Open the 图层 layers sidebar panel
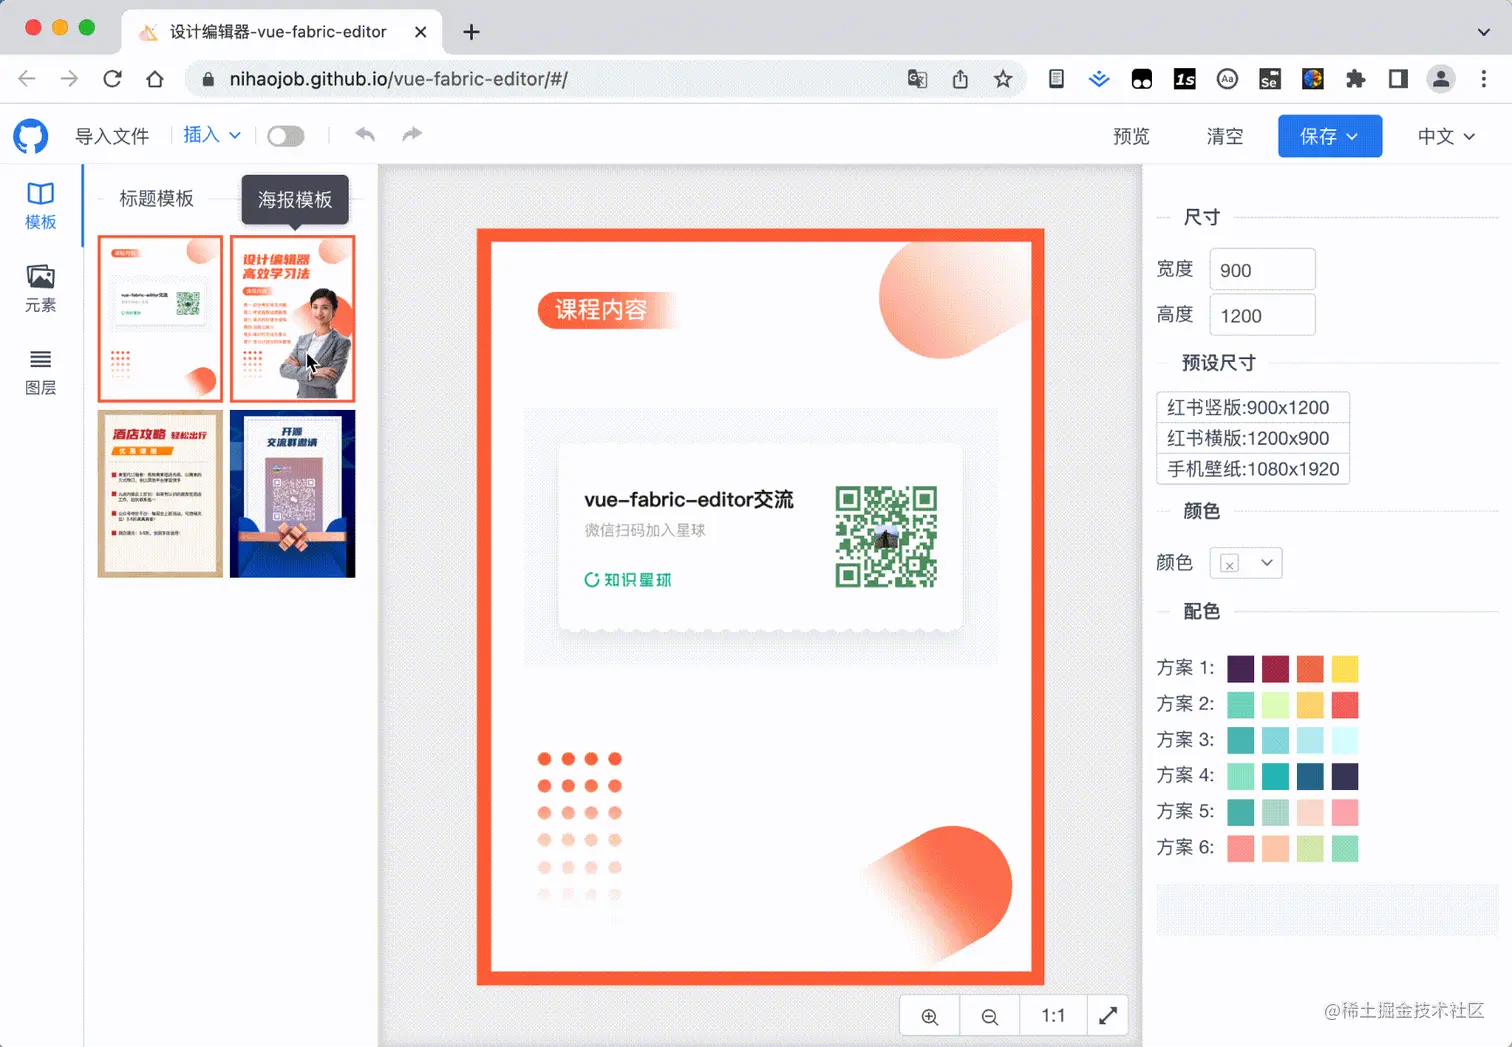 click(x=41, y=372)
